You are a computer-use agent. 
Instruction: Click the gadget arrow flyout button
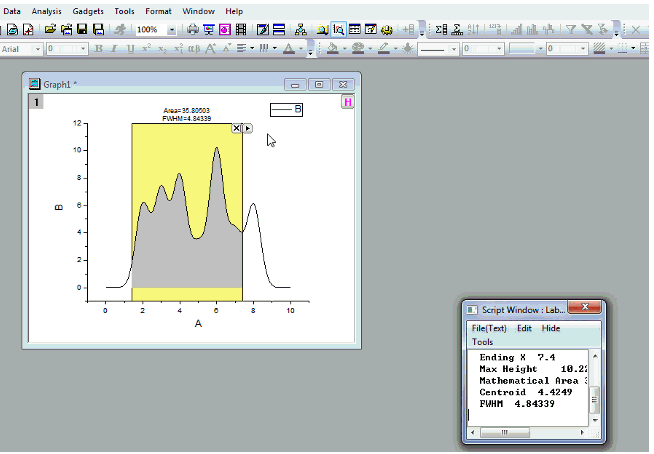point(247,128)
